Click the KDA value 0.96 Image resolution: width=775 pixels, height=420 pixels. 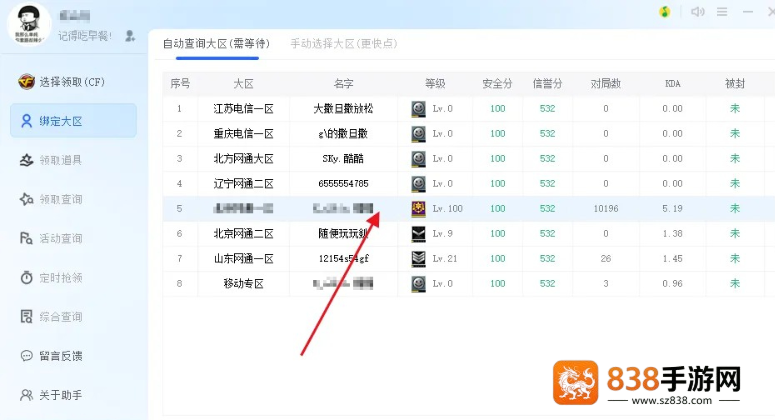[672, 284]
